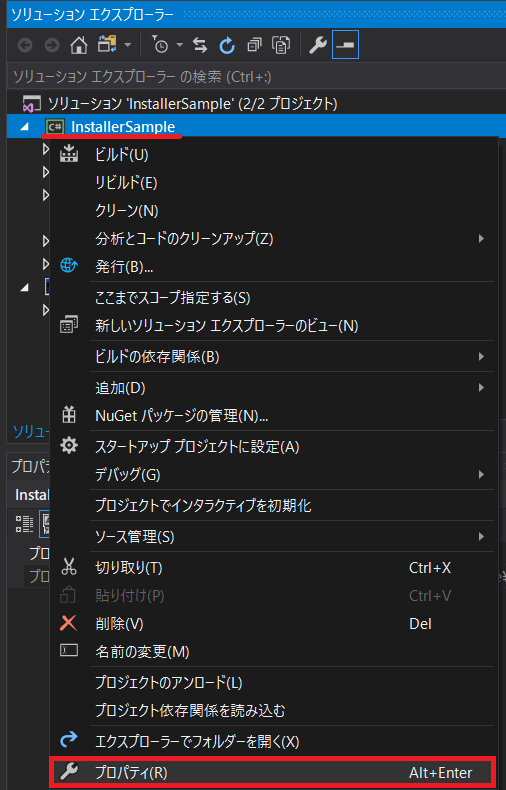Open the Pending Changes Filter dropdown arrow
Image resolution: width=506 pixels, height=790 pixels.
tap(180, 45)
